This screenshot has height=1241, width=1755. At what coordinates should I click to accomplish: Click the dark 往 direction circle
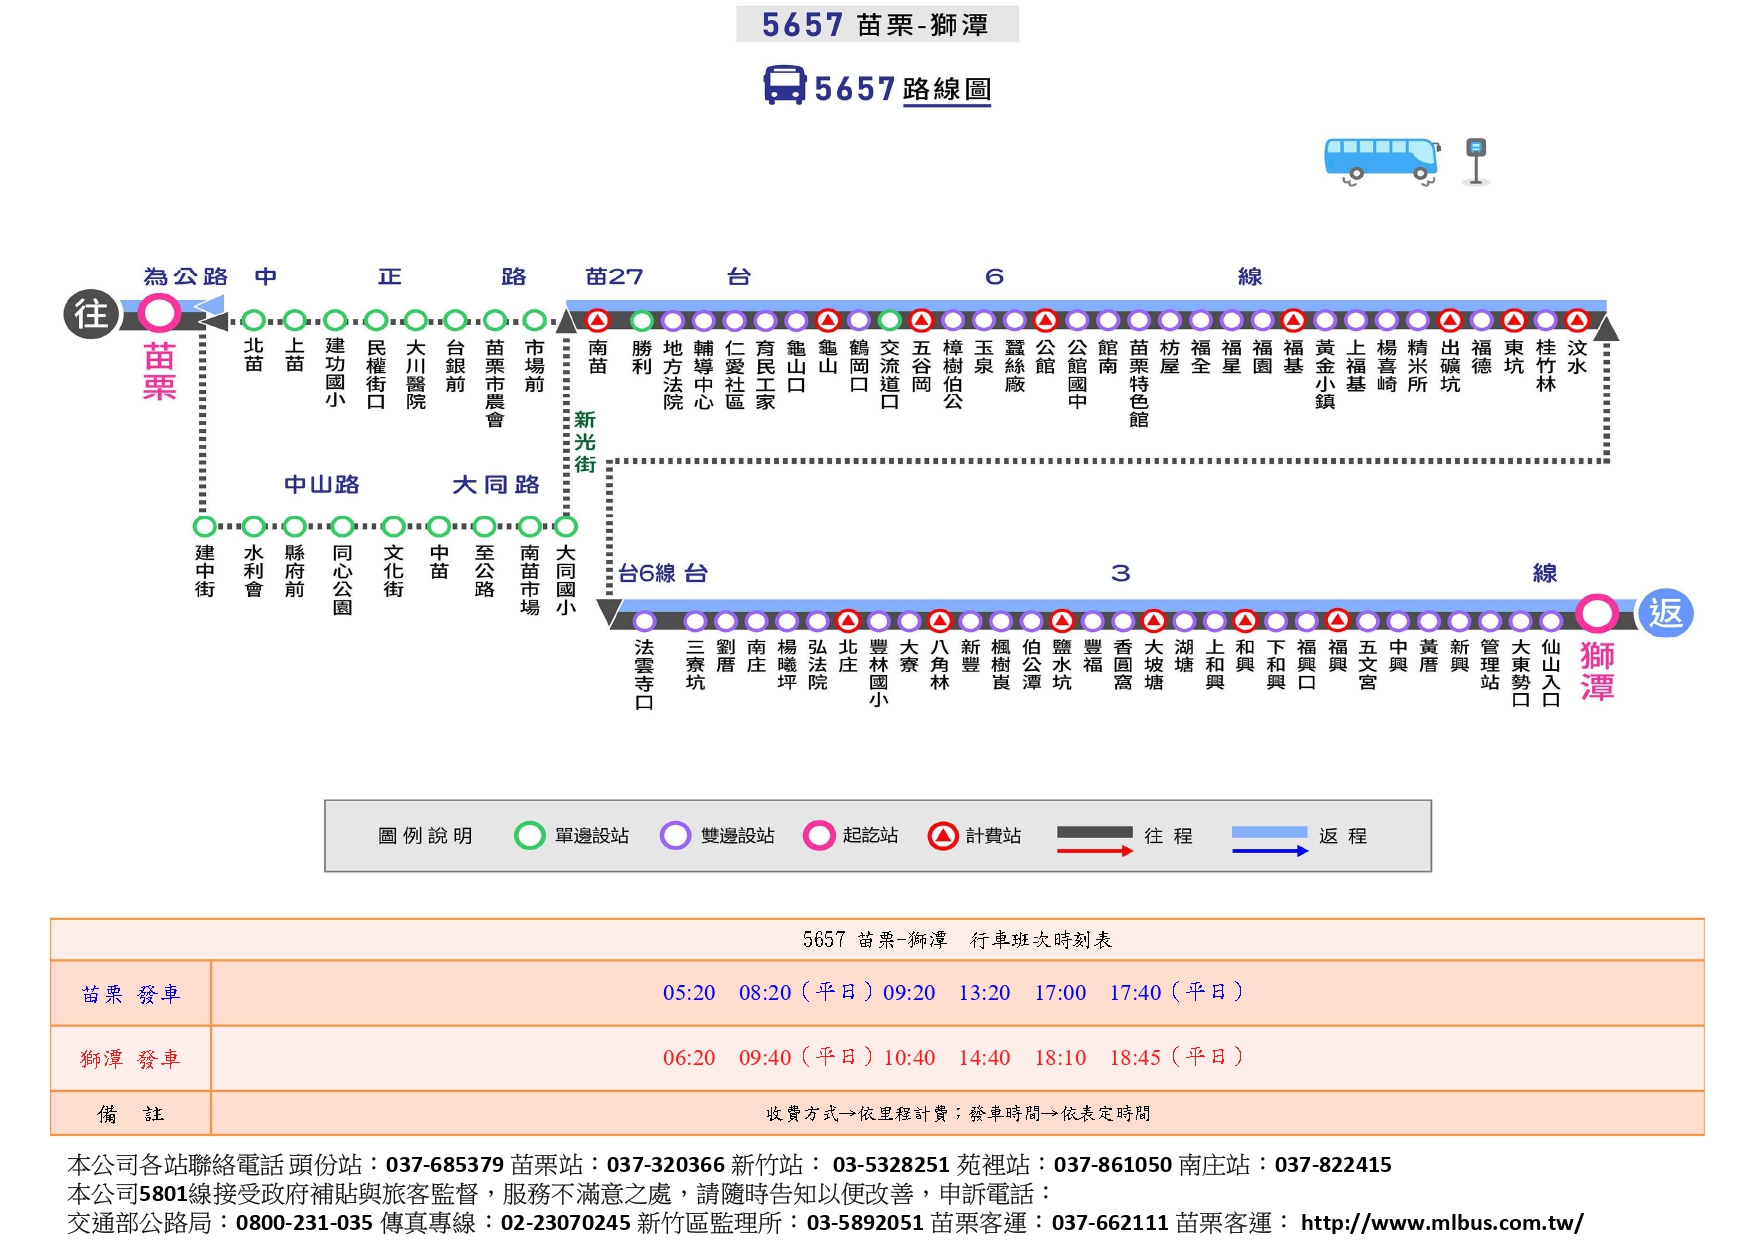click(x=91, y=314)
